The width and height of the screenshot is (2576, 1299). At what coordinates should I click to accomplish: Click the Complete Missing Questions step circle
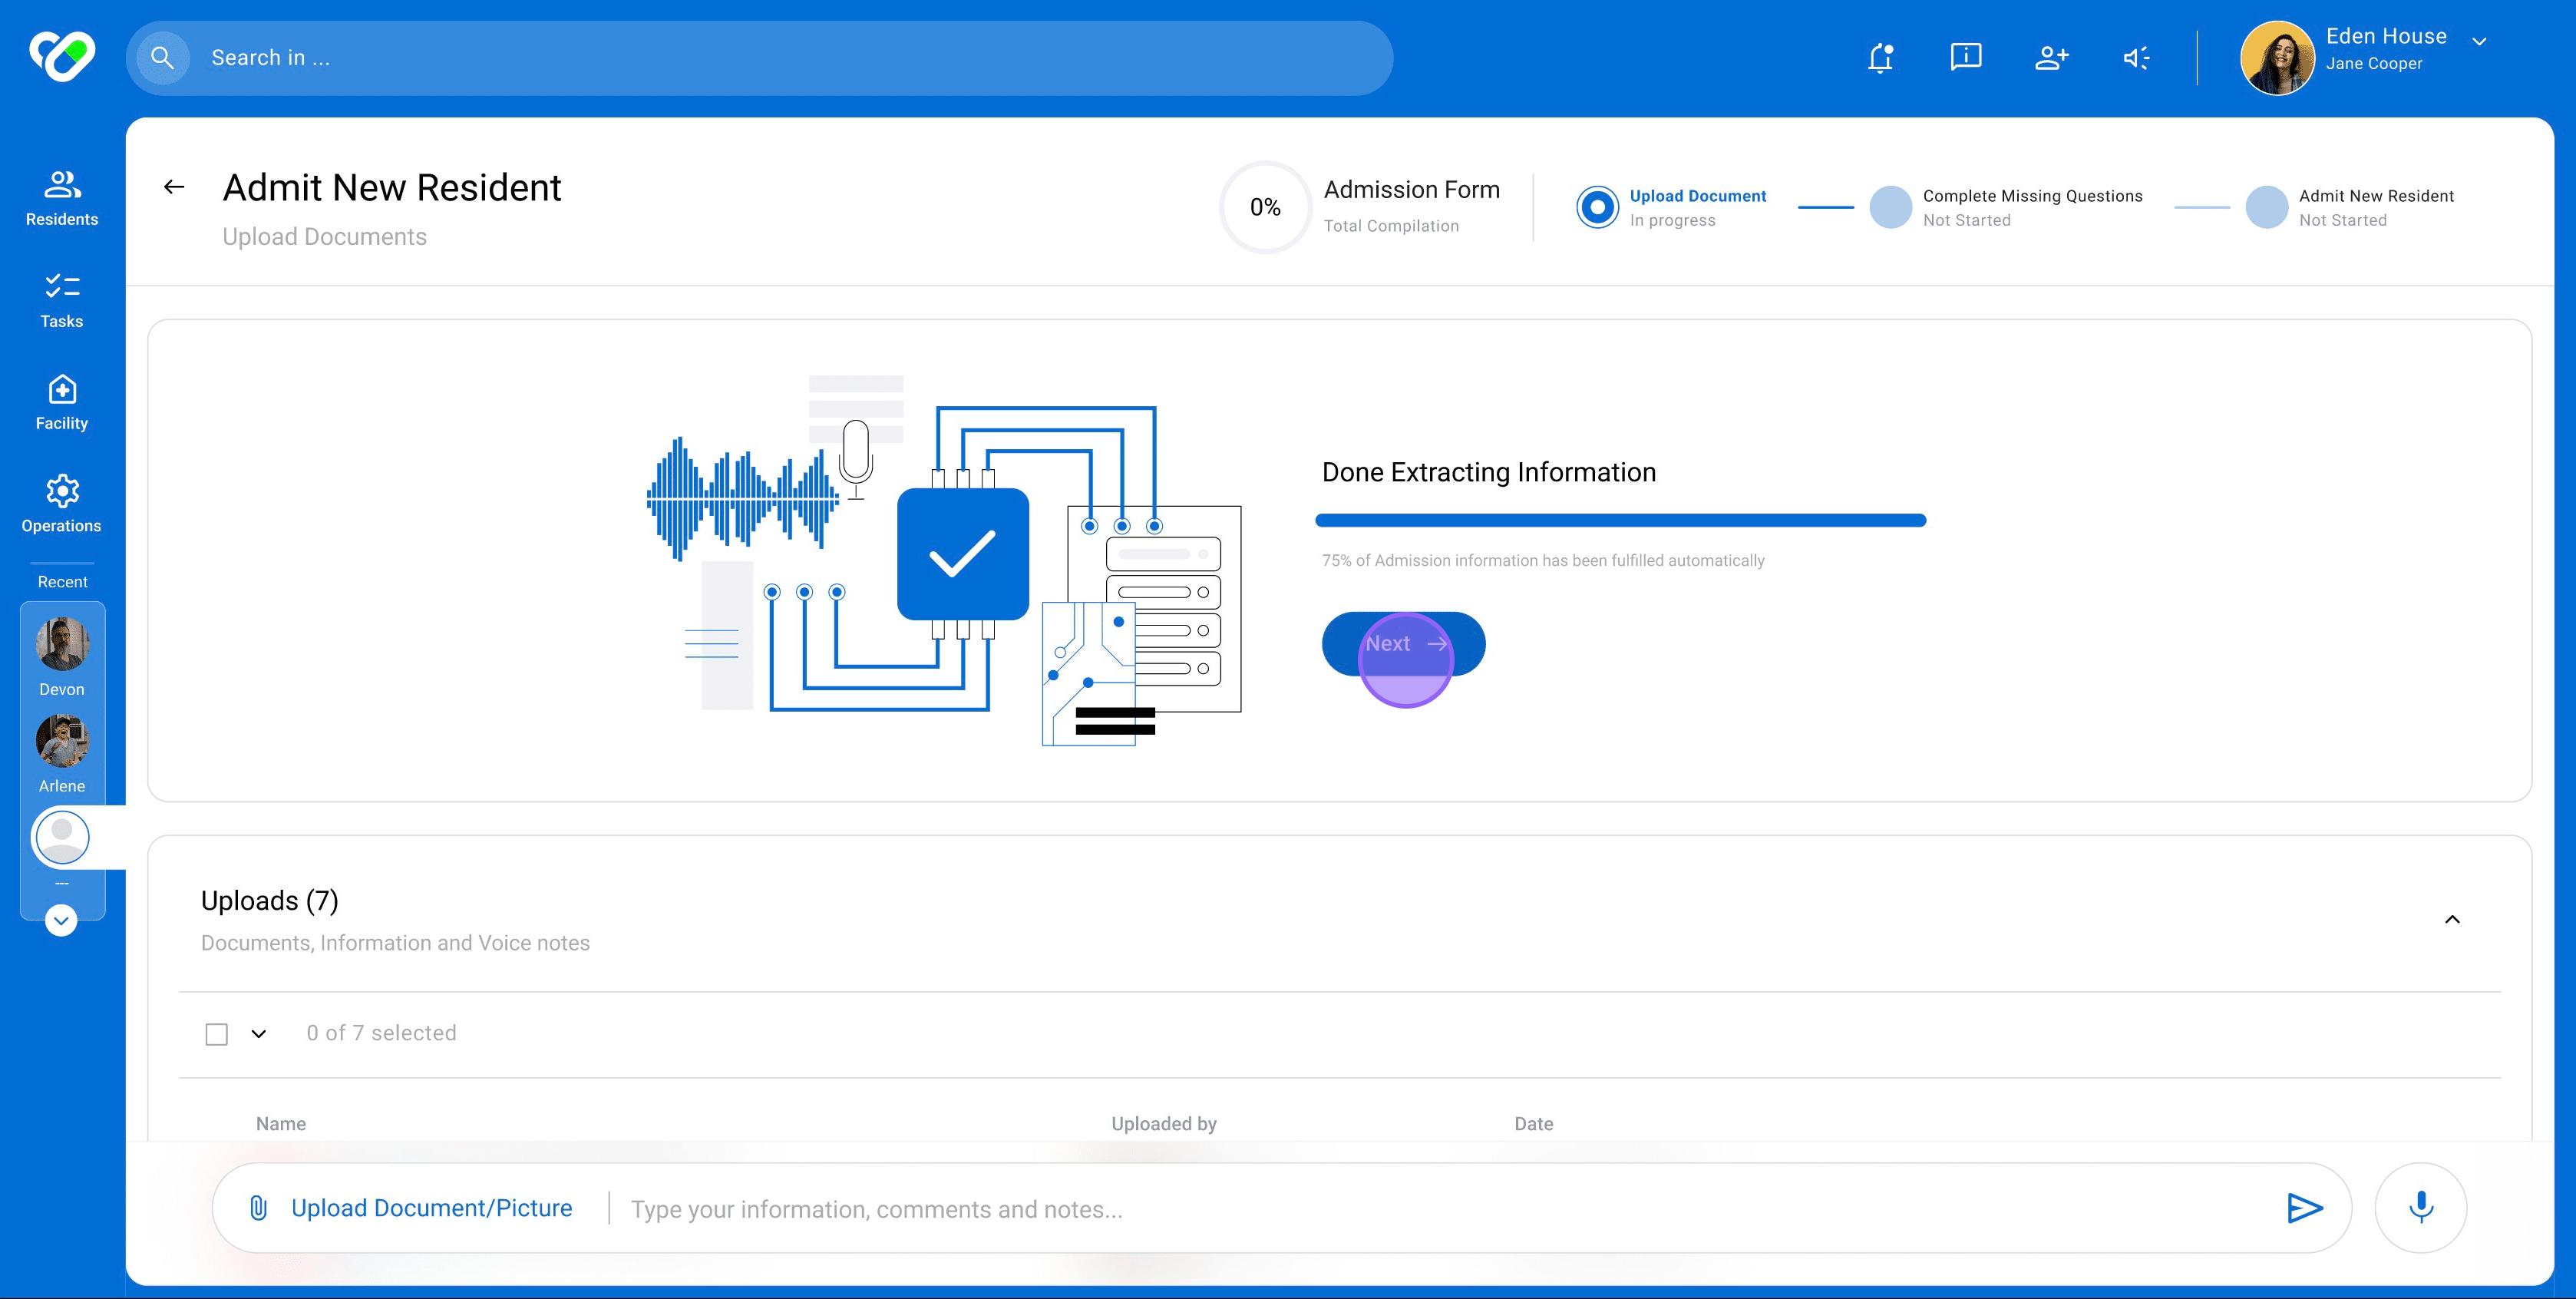click(x=1890, y=207)
